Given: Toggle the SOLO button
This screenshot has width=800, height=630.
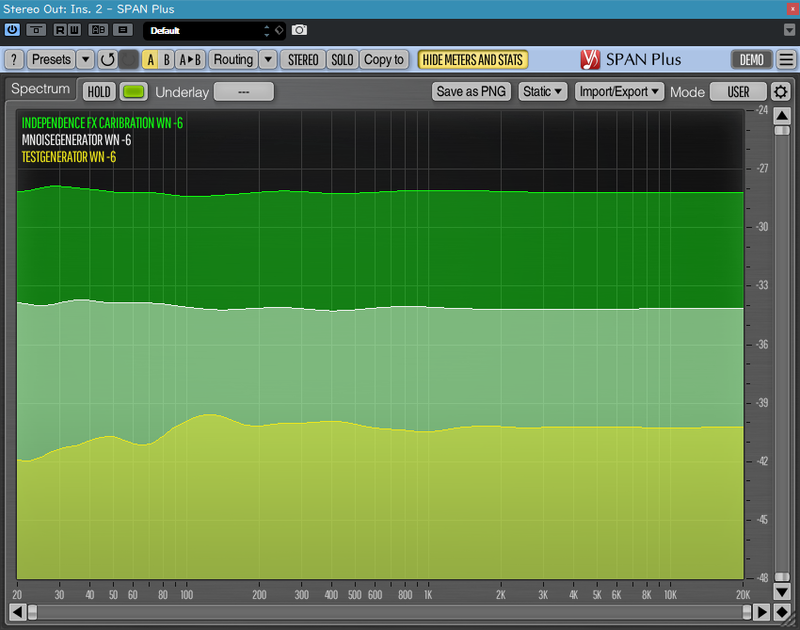Looking at the screenshot, I should tap(342, 60).
